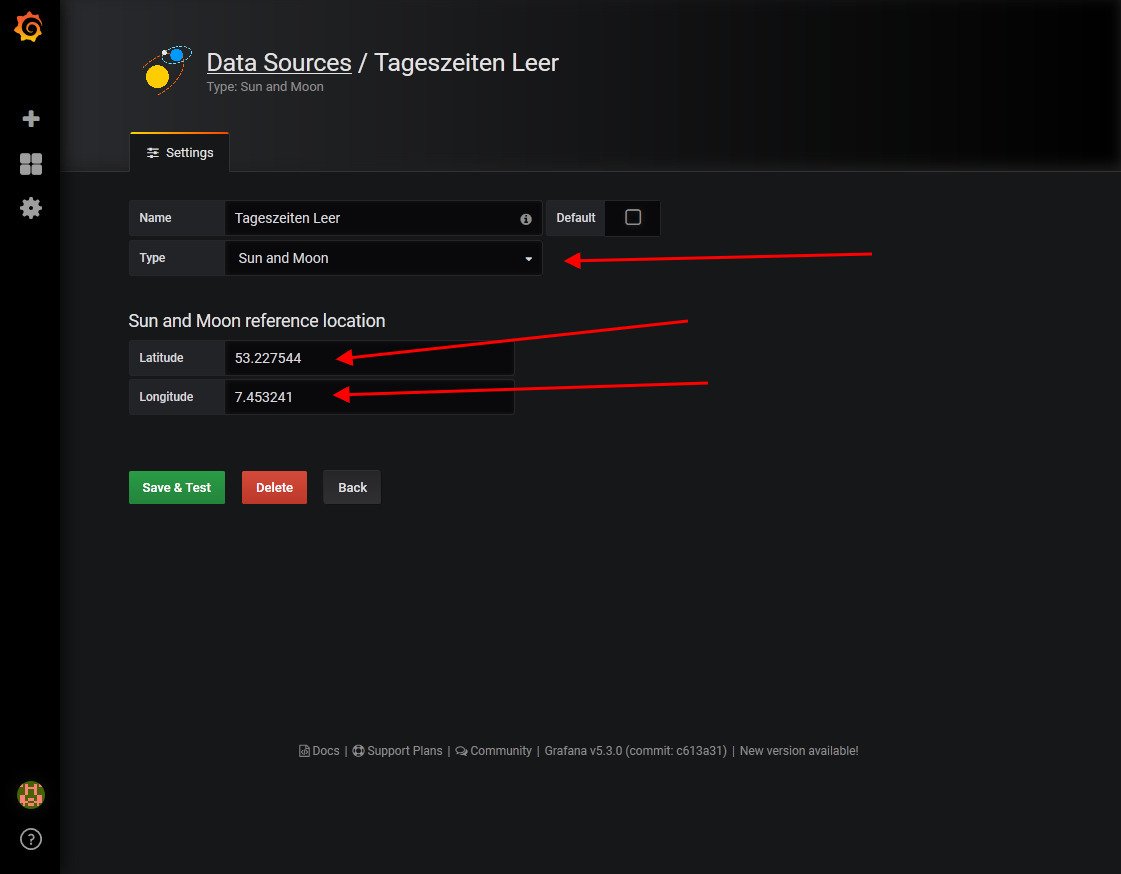Open the Data Sources breadcrumb link
The height and width of the screenshot is (874, 1121).
pos(278,62)
